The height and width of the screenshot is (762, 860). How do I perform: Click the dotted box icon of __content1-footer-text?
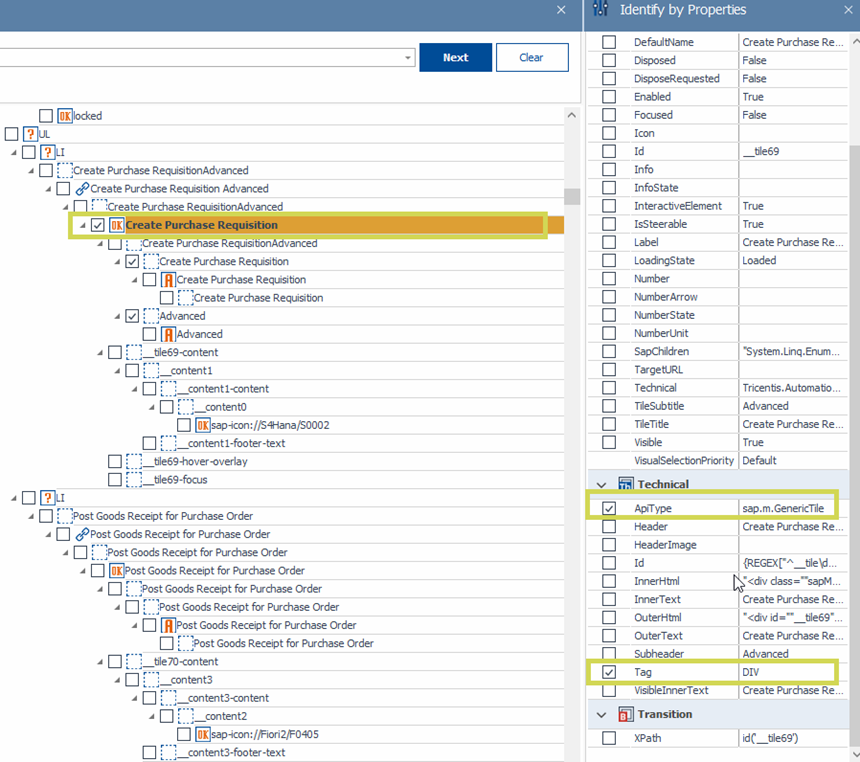(168, 443)
